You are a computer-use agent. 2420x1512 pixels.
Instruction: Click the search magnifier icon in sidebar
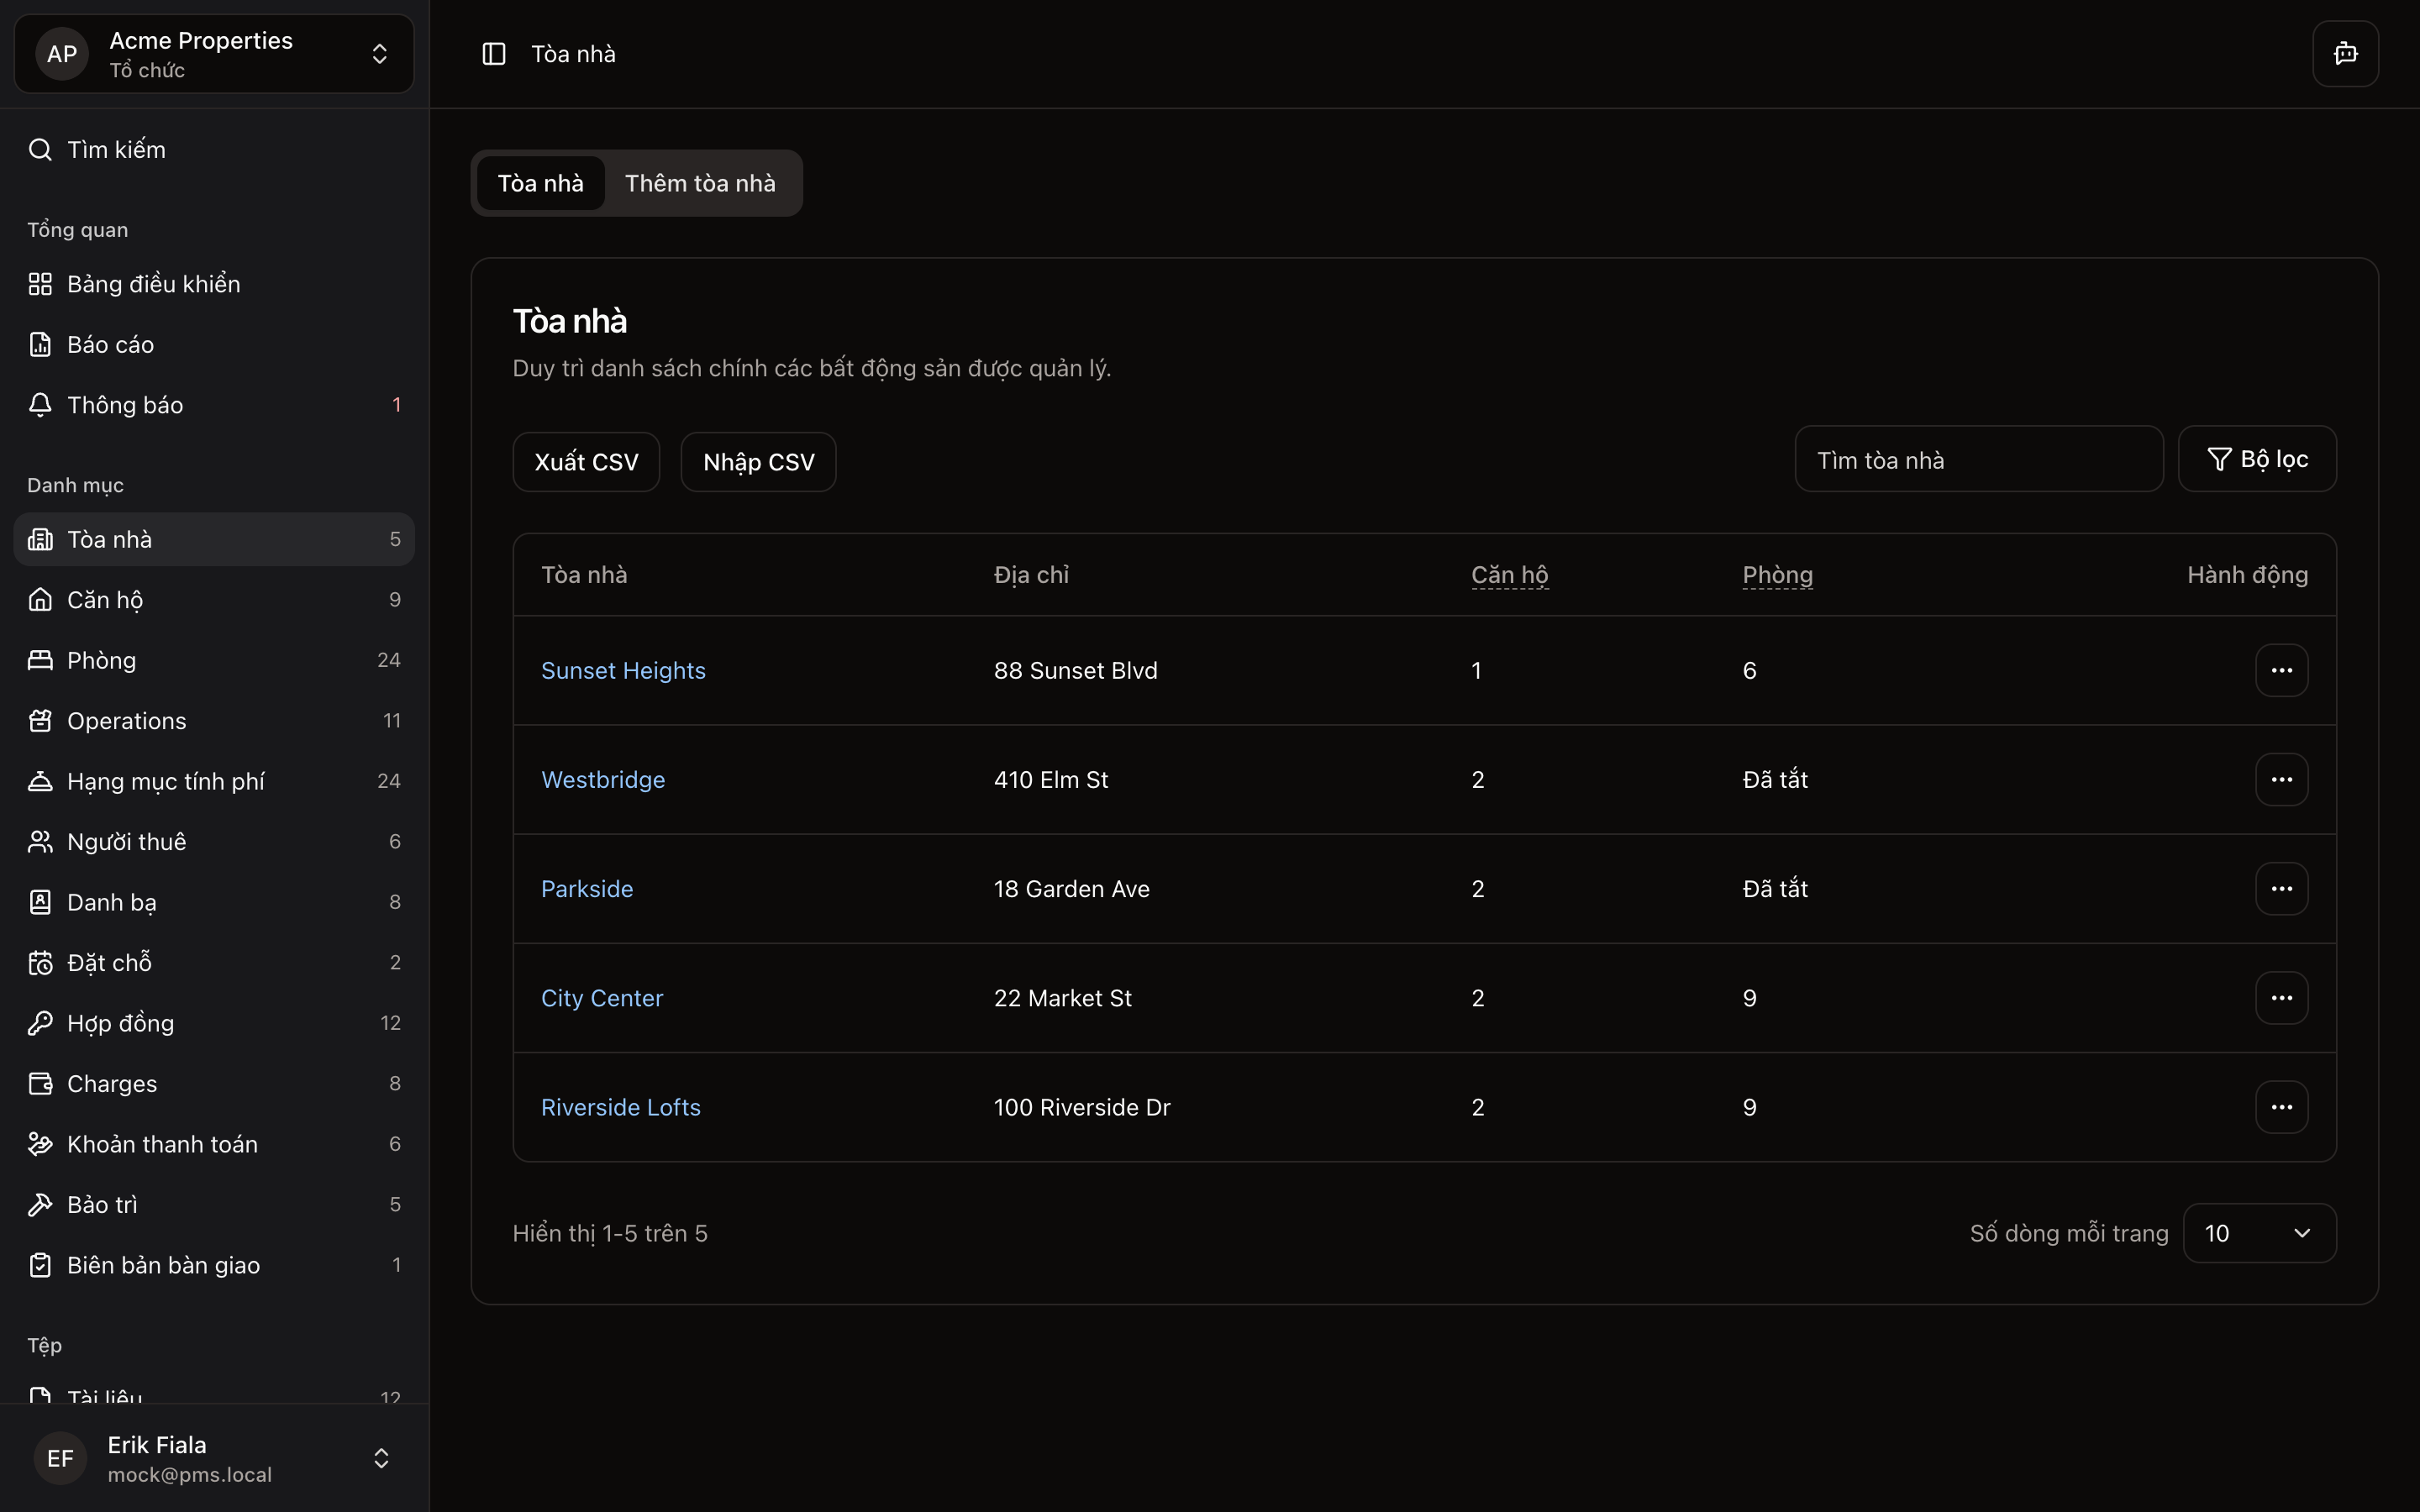[x=40, y=150]
